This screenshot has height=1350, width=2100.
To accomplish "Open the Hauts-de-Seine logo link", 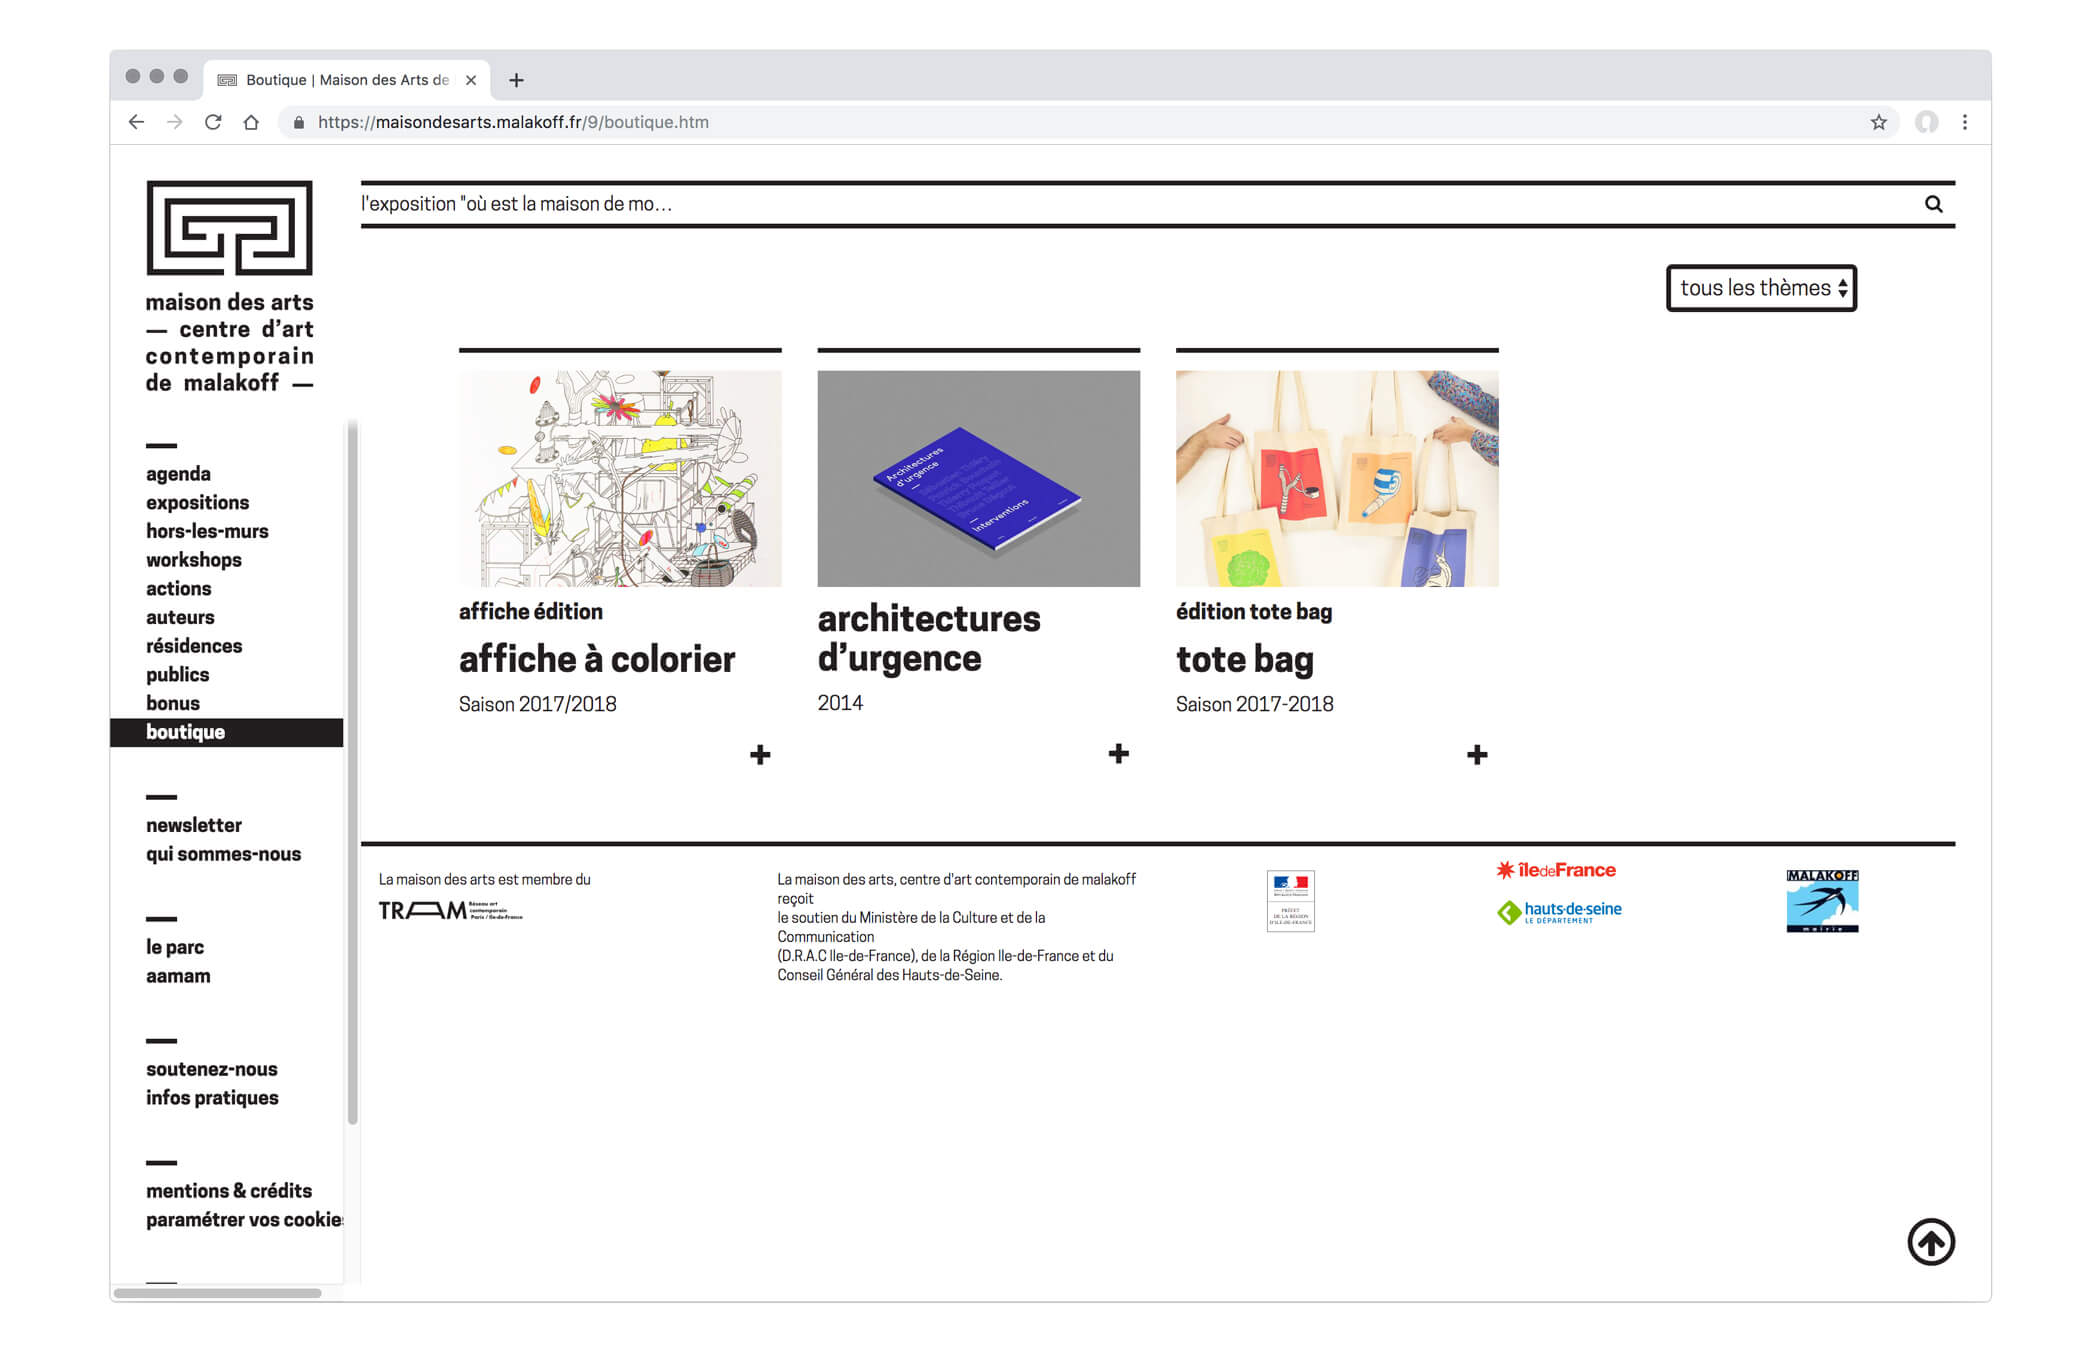I will coord(1559,911).
